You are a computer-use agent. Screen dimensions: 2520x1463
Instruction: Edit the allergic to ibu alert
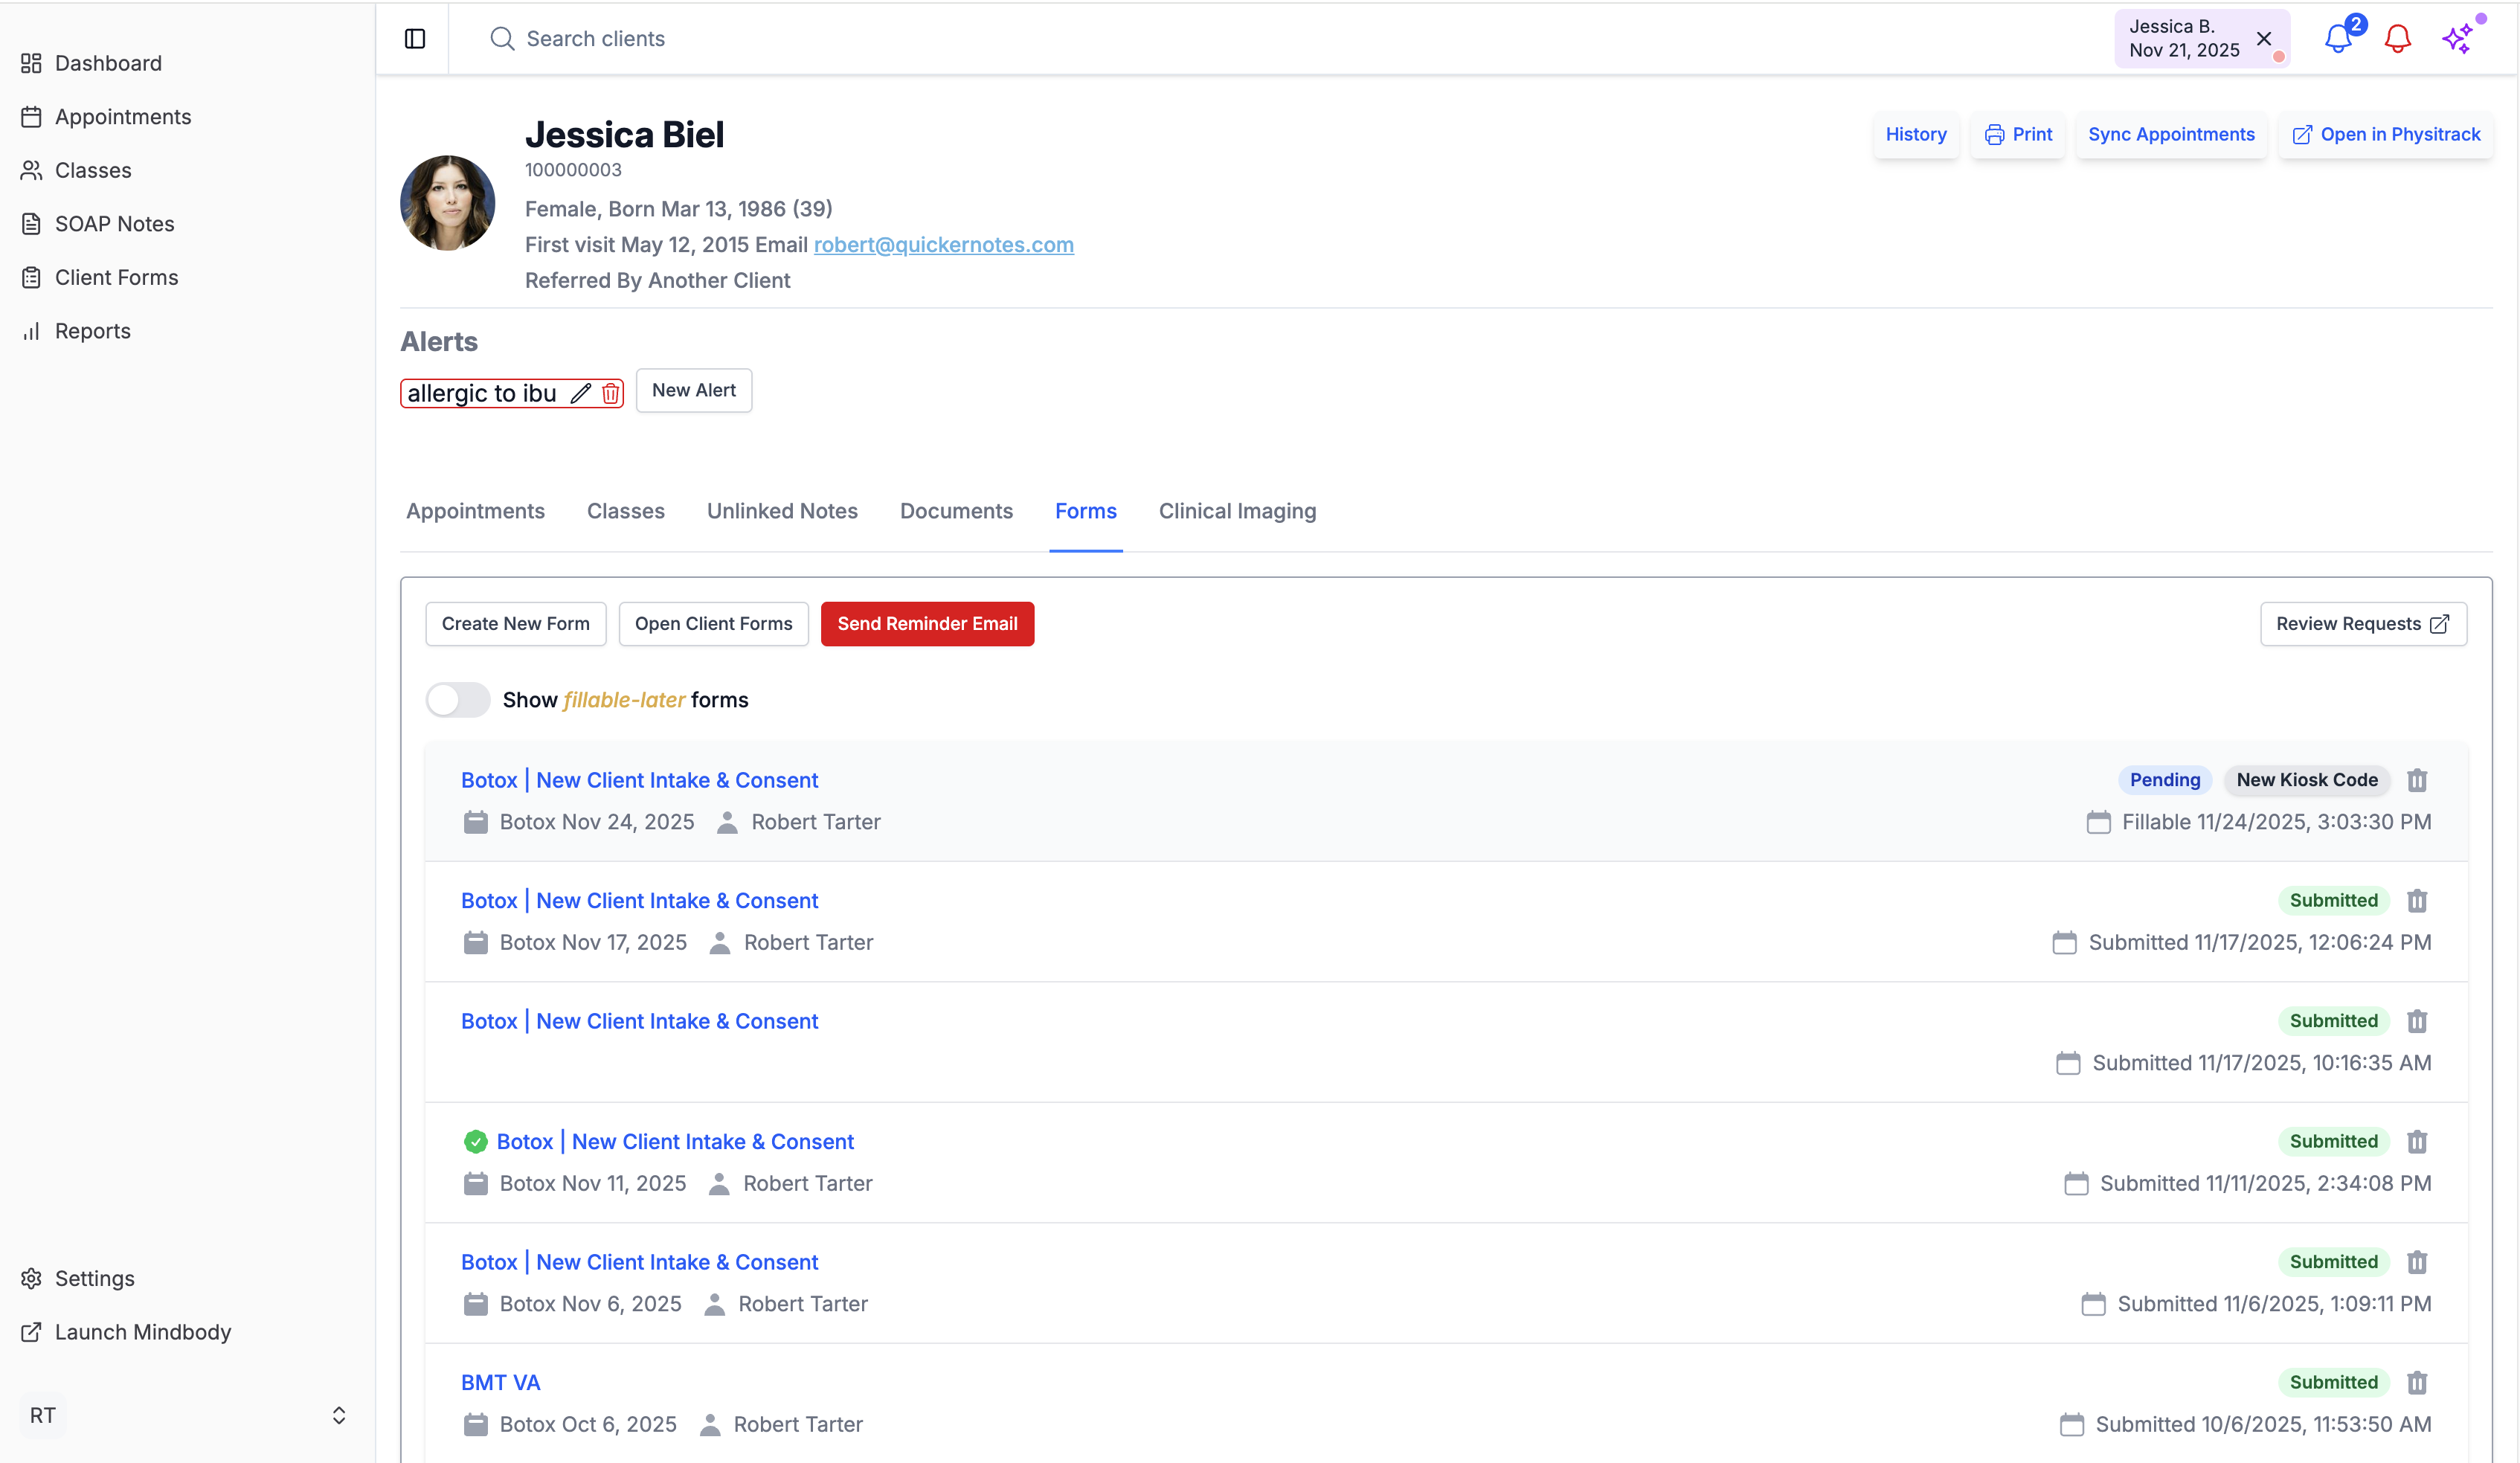(x=580, y=393)
